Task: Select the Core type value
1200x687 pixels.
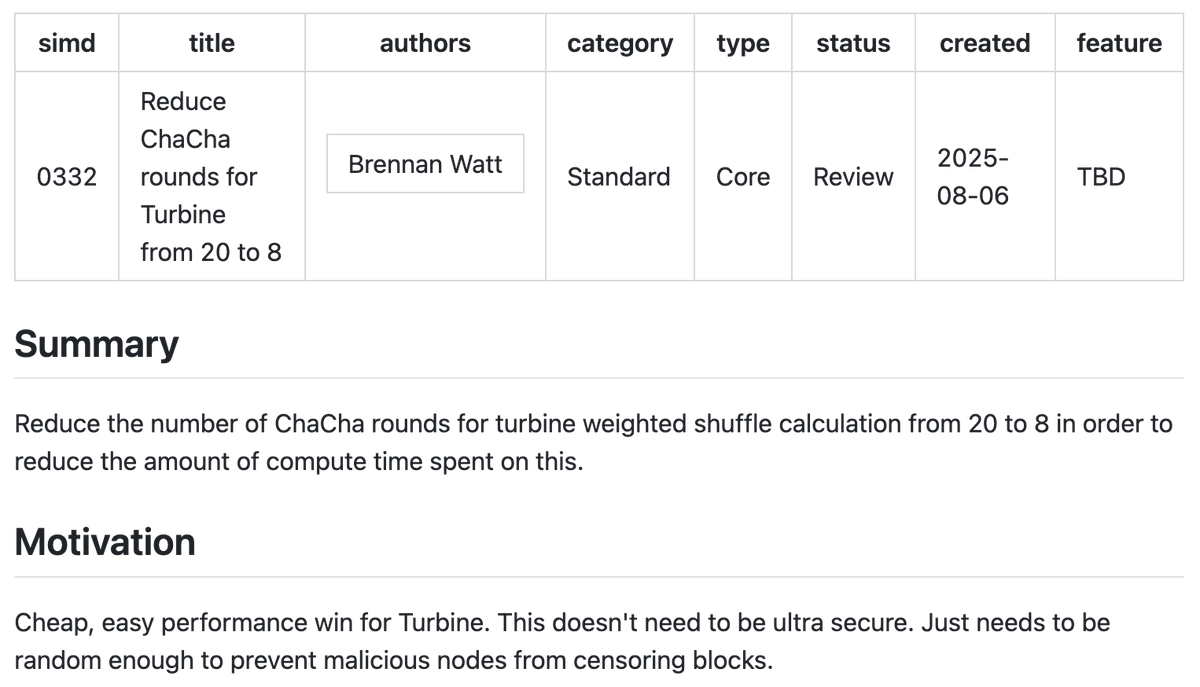Action: tap(743, 177)
